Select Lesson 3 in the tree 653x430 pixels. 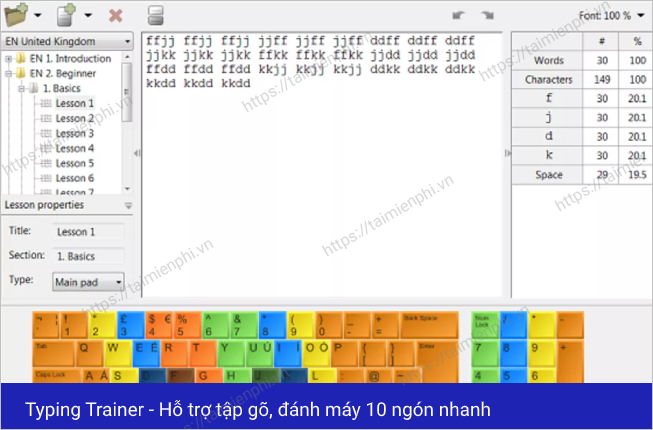[75, 134]
